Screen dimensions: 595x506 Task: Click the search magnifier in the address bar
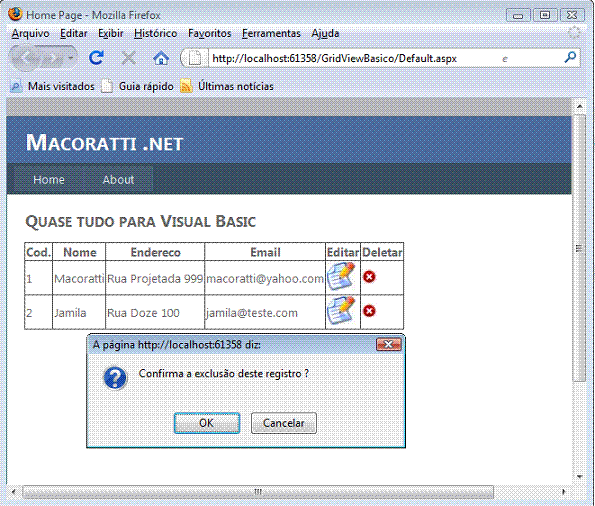(x=570, y=58)
